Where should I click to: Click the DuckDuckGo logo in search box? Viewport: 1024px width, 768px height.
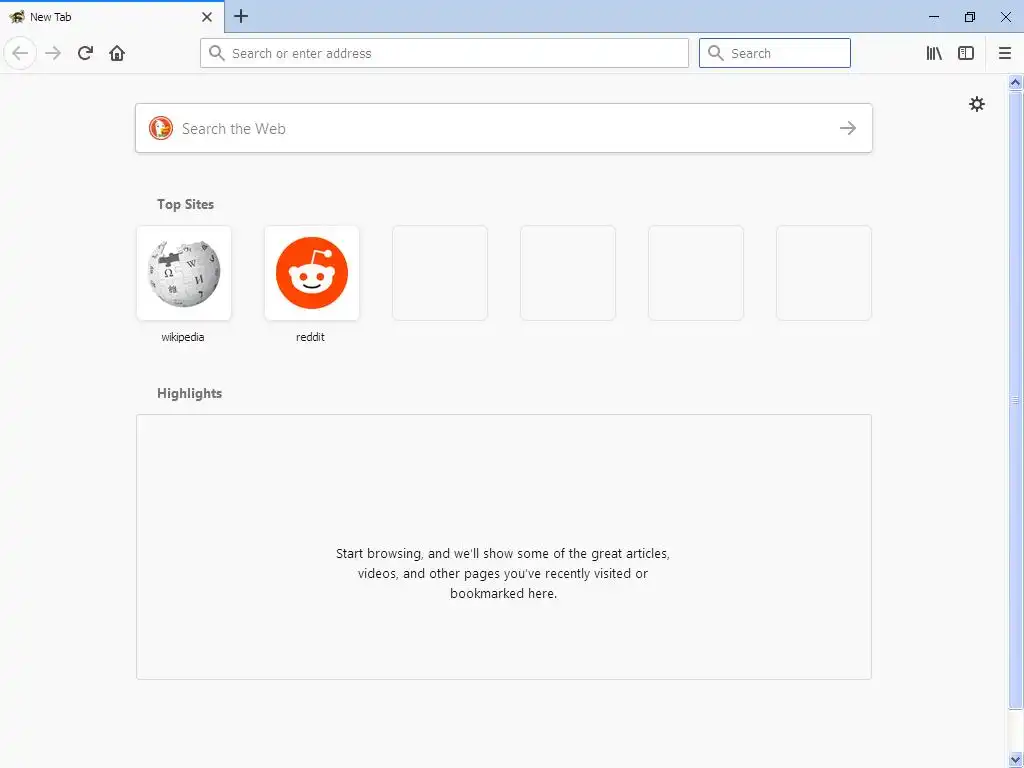pyautogui.click(x=161, y=128)
